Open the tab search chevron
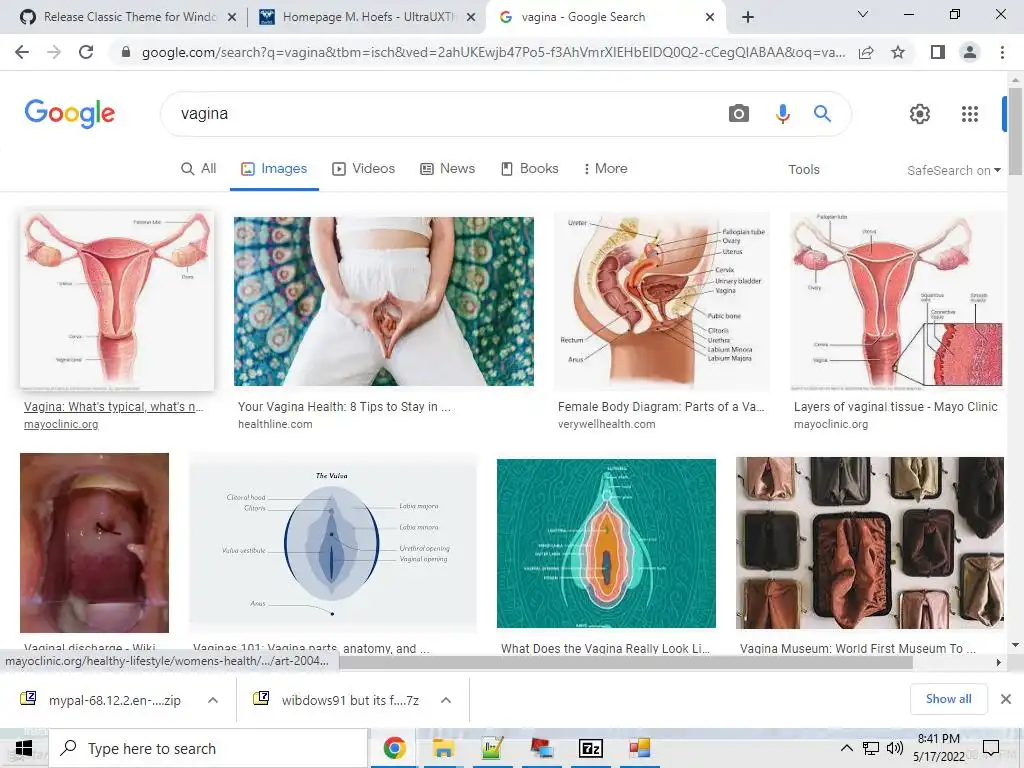This screenshot has width=1024, height=768. click(x=863, y=14)
